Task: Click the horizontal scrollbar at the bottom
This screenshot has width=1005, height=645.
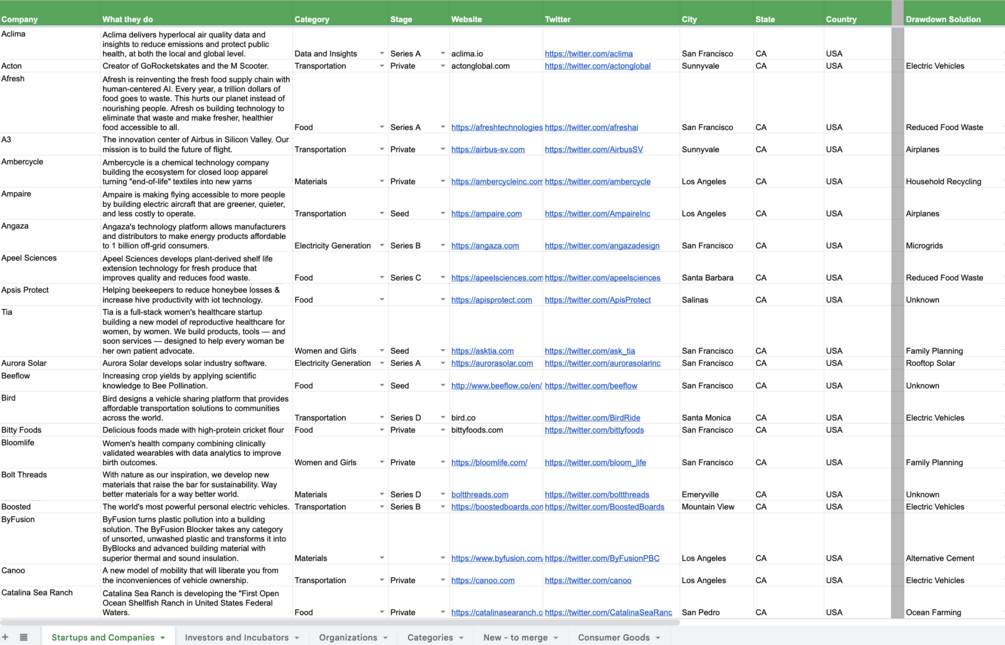Action: click(x=340, y=622)
